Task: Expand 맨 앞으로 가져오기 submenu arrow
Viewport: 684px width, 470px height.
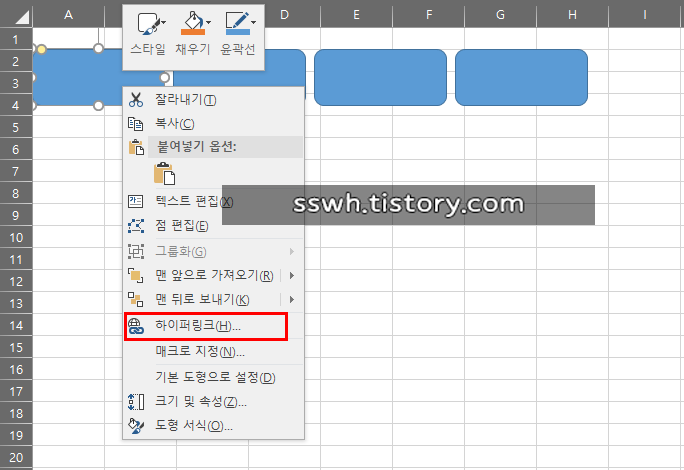Action: 292,275
